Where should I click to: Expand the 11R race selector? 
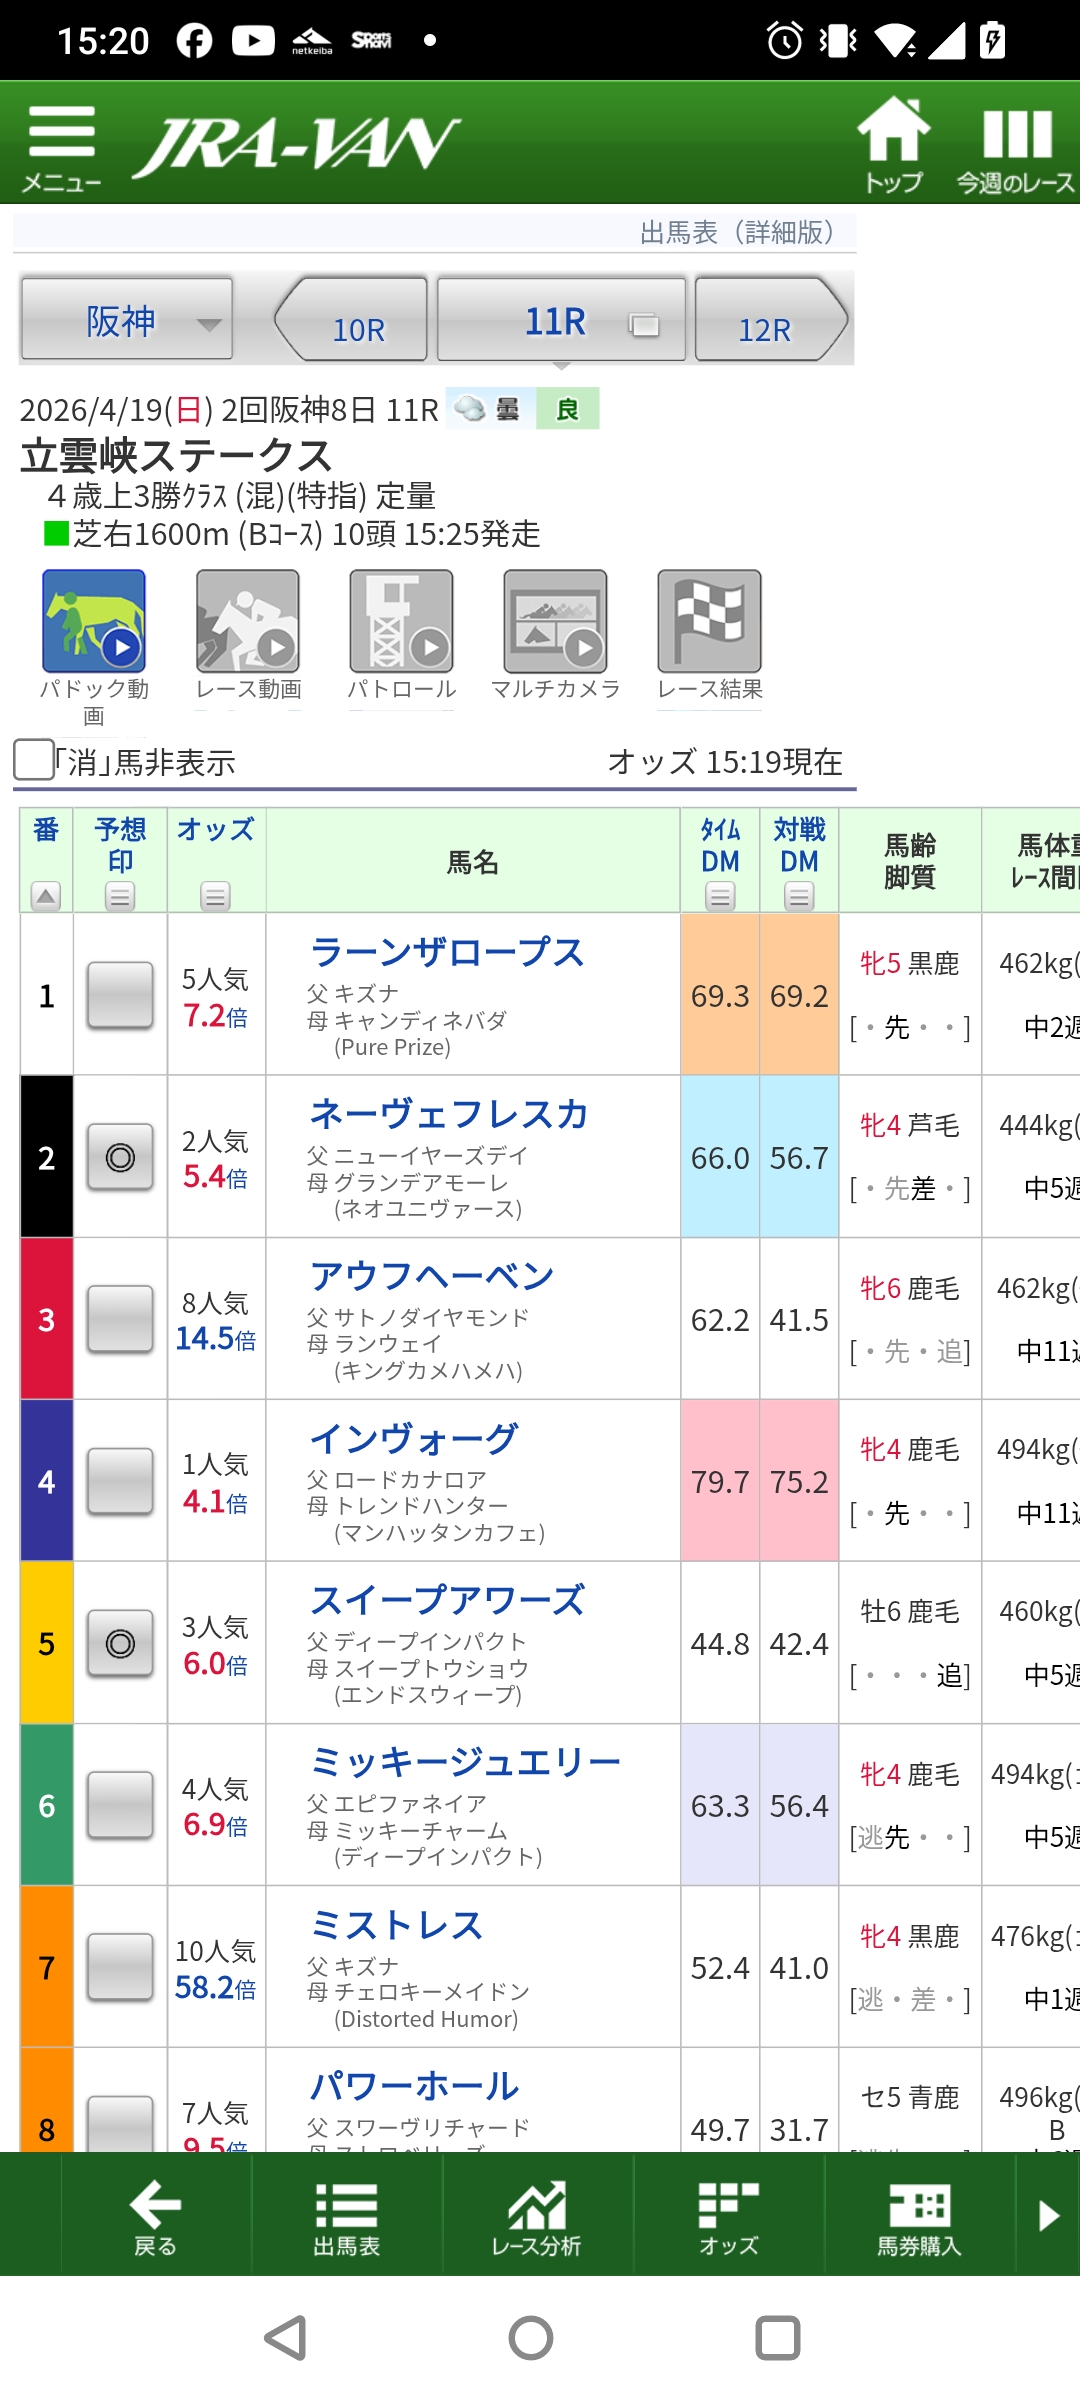click(x=561, y=321)
